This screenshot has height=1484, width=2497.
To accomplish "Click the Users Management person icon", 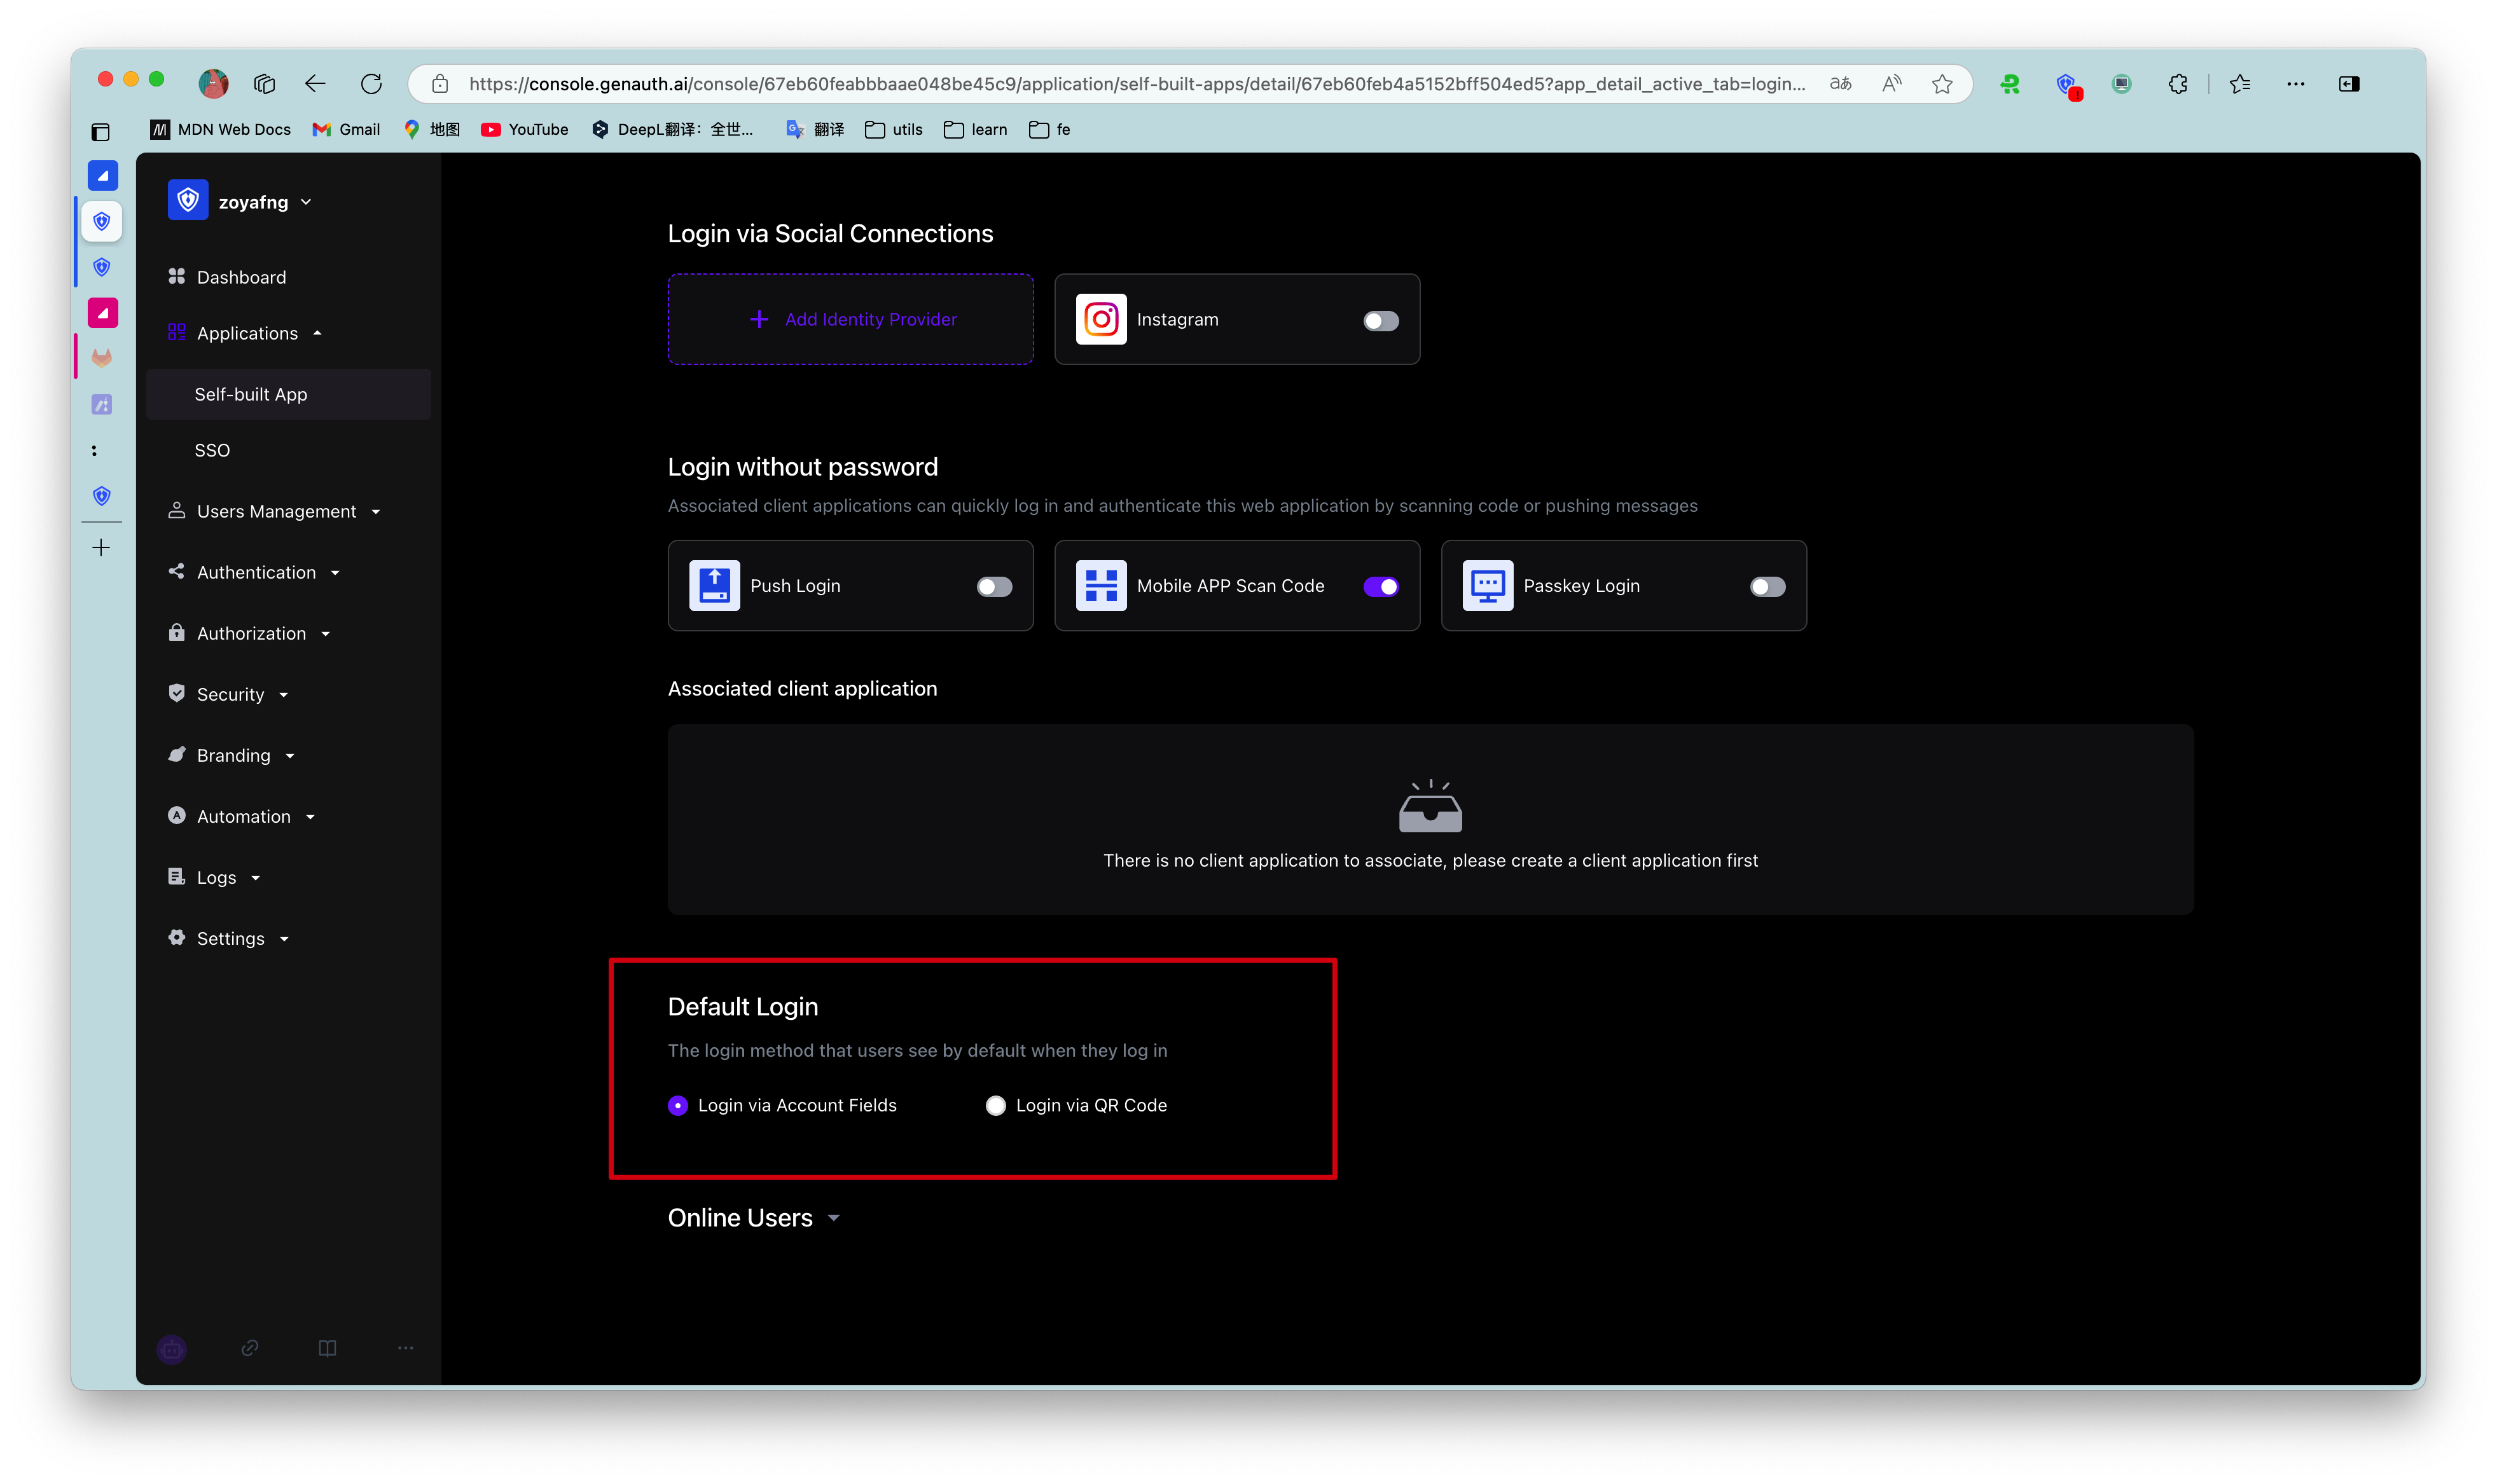I will tap(177, 511).
